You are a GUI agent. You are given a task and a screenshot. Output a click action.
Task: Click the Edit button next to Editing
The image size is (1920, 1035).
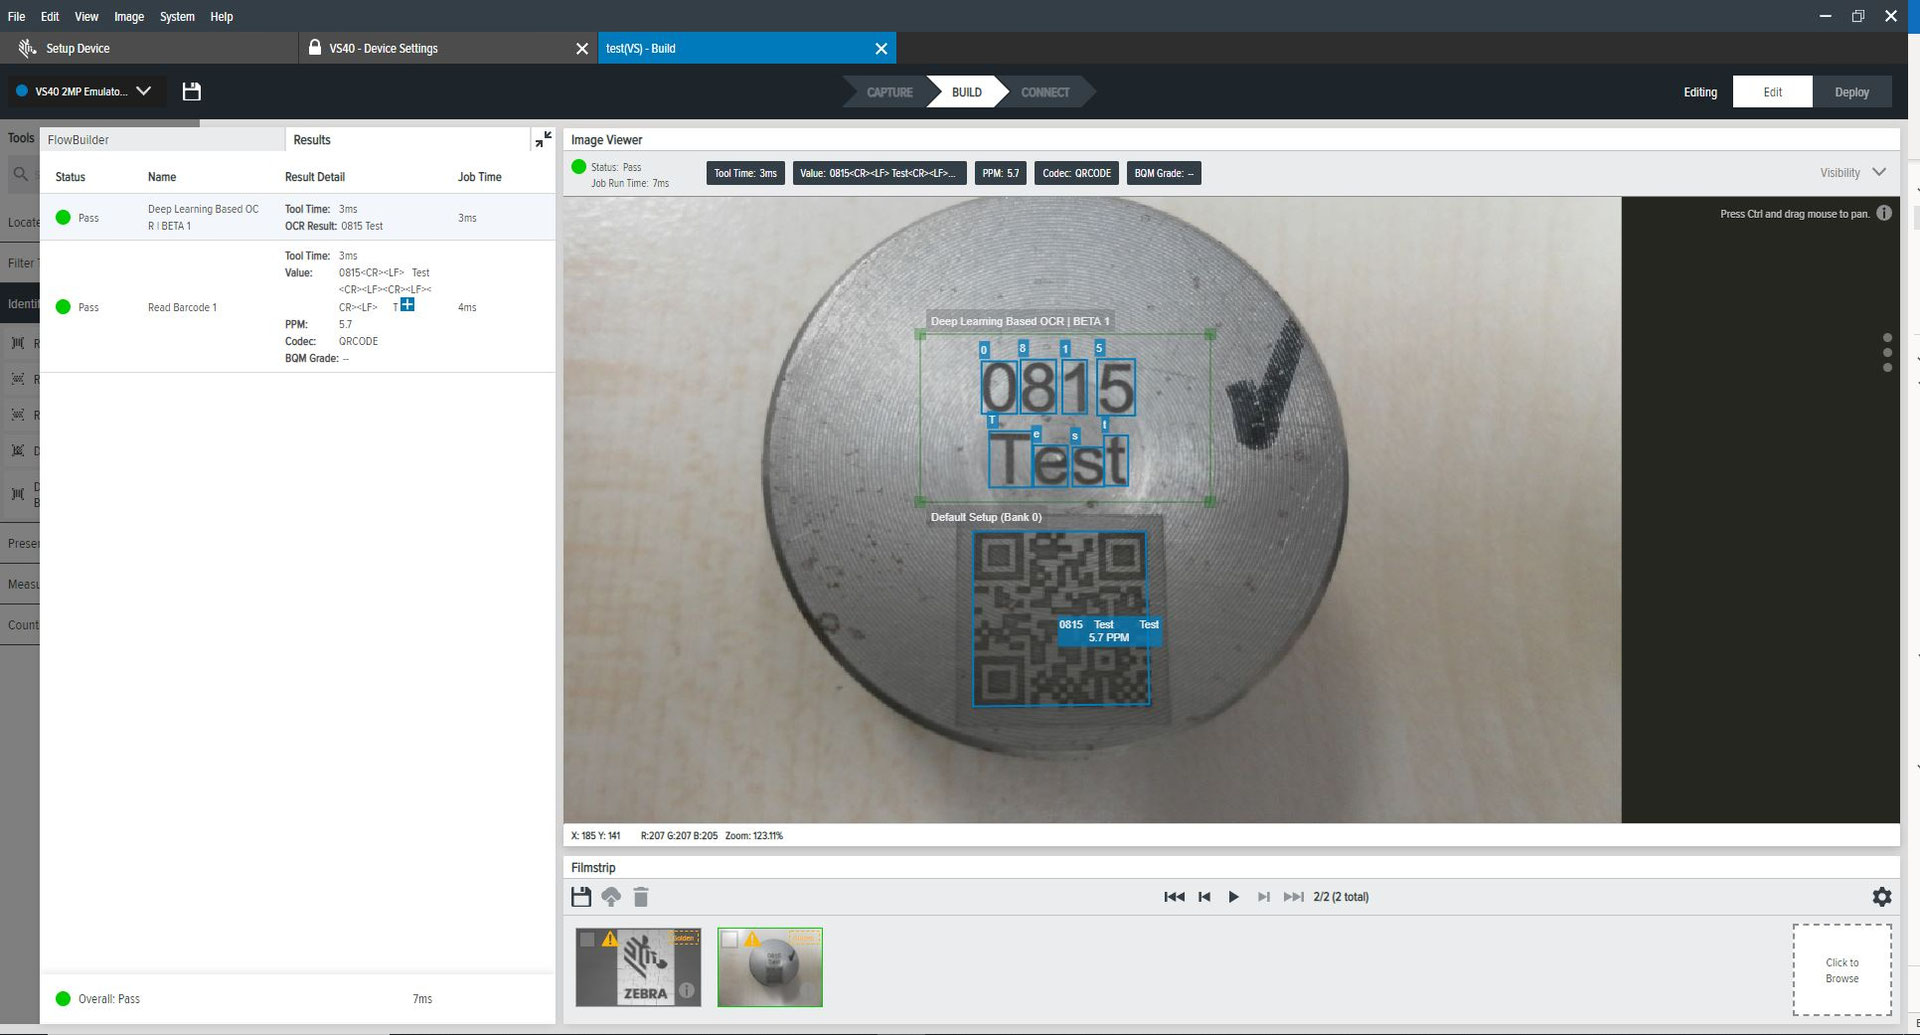[x=1772, y=91]
